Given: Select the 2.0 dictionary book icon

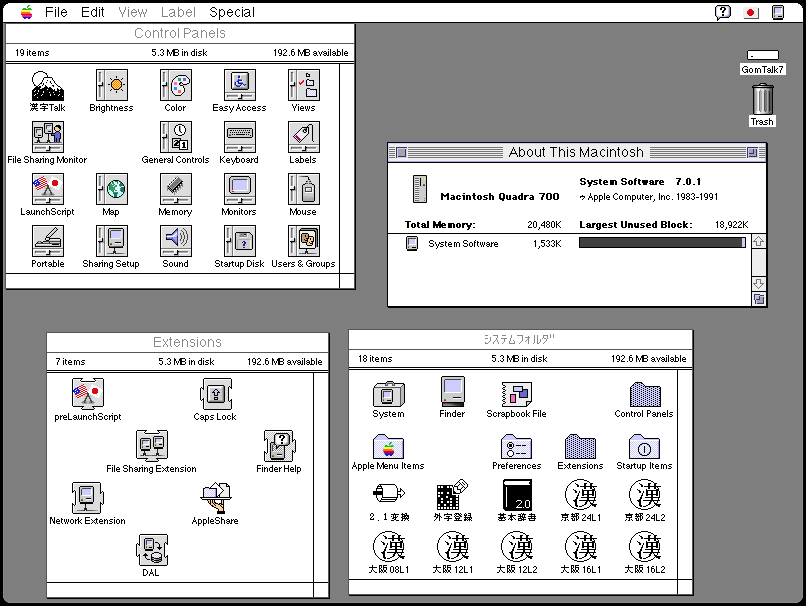Looking at the screenshot, I should pos(517,495).
